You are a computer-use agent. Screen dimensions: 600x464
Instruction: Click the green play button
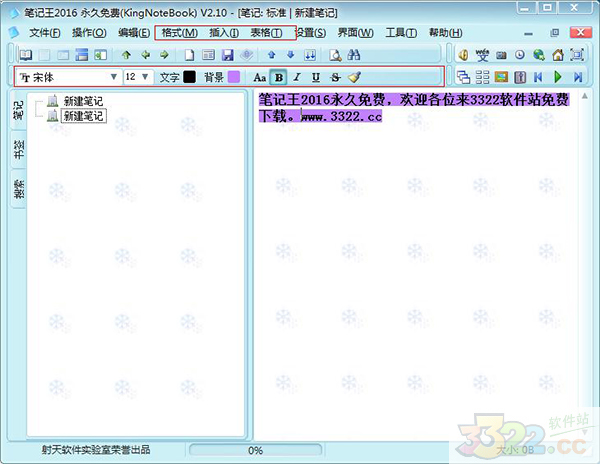point(558,77)
